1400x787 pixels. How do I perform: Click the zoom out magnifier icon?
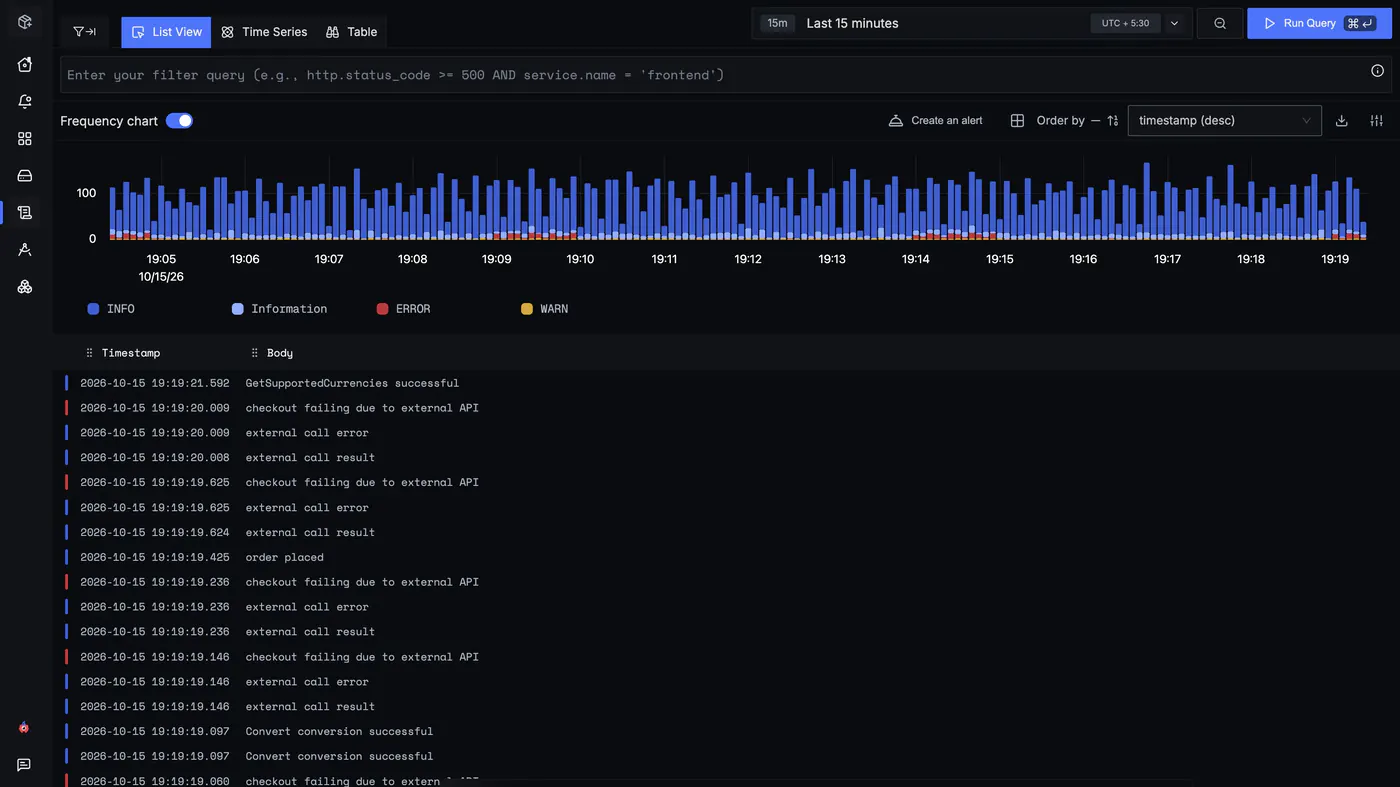pyautogui.click(x=1220, y=23)
